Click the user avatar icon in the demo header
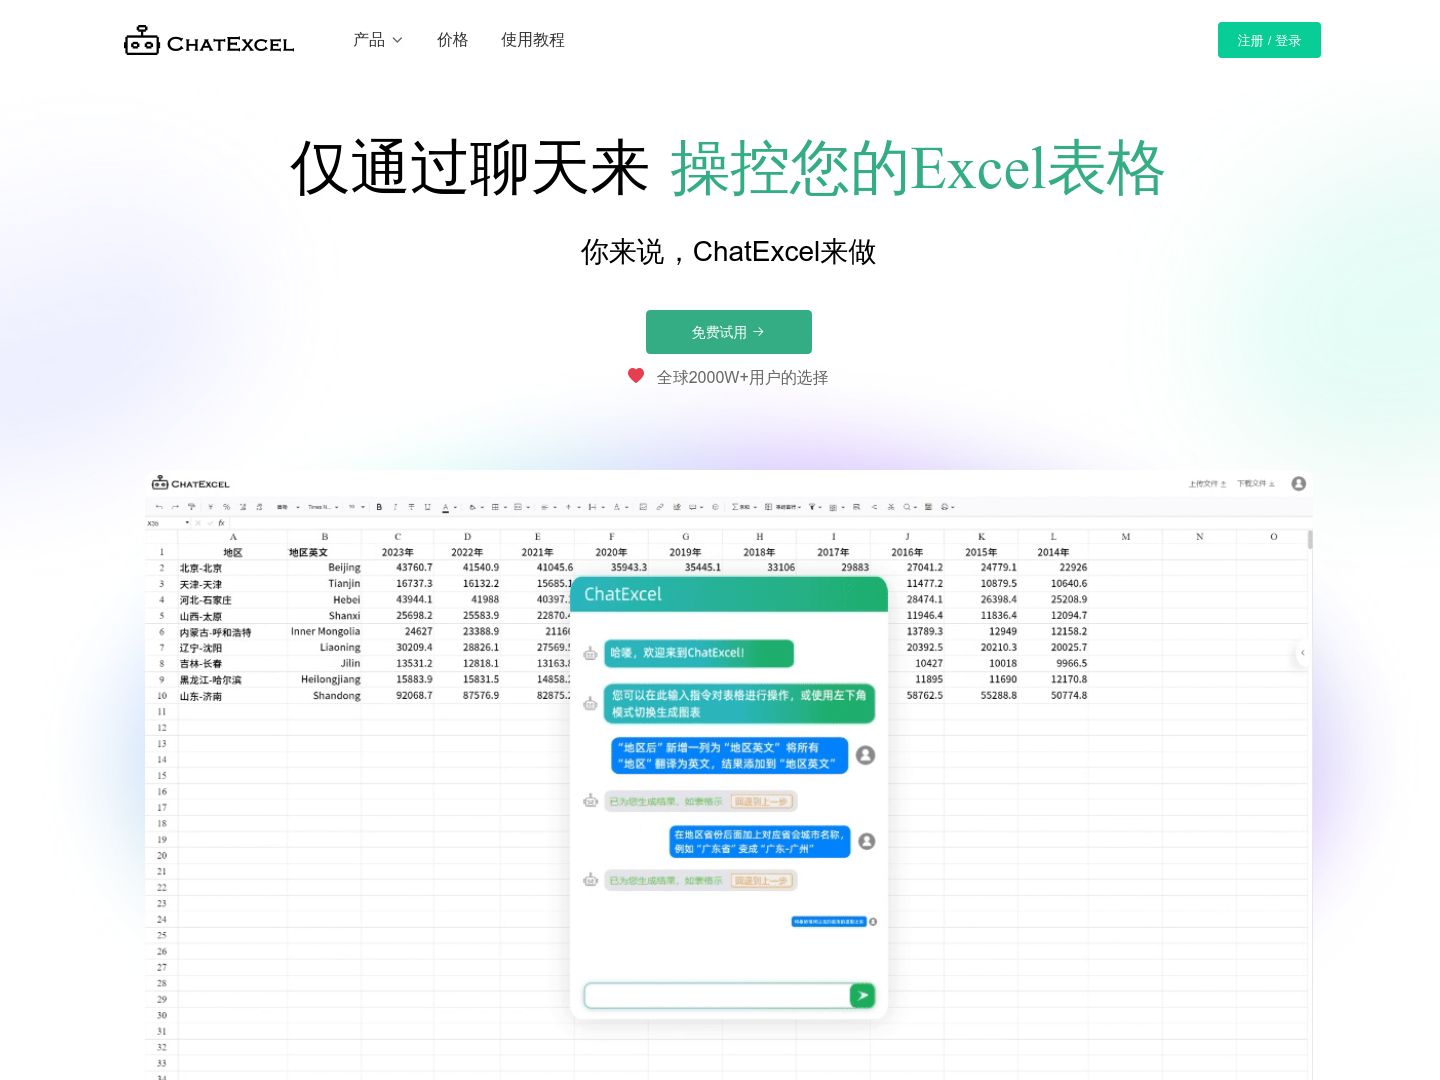This screenshot has height=1080, width=1440. point(1299,484)
